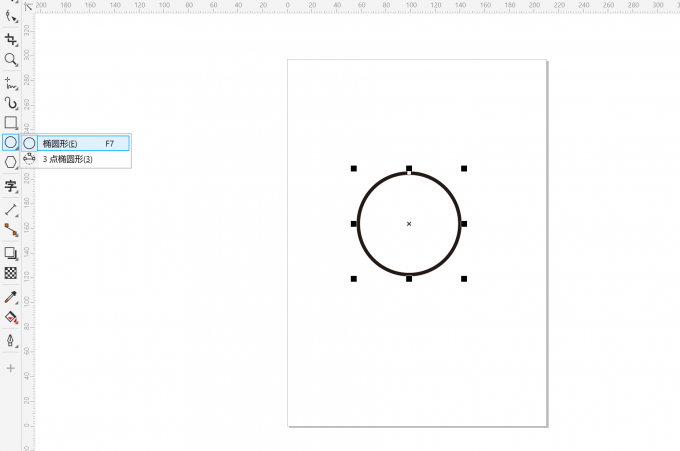Select the Connector tool
Viewport: 680px width, 451px height.
click(11, 230)
